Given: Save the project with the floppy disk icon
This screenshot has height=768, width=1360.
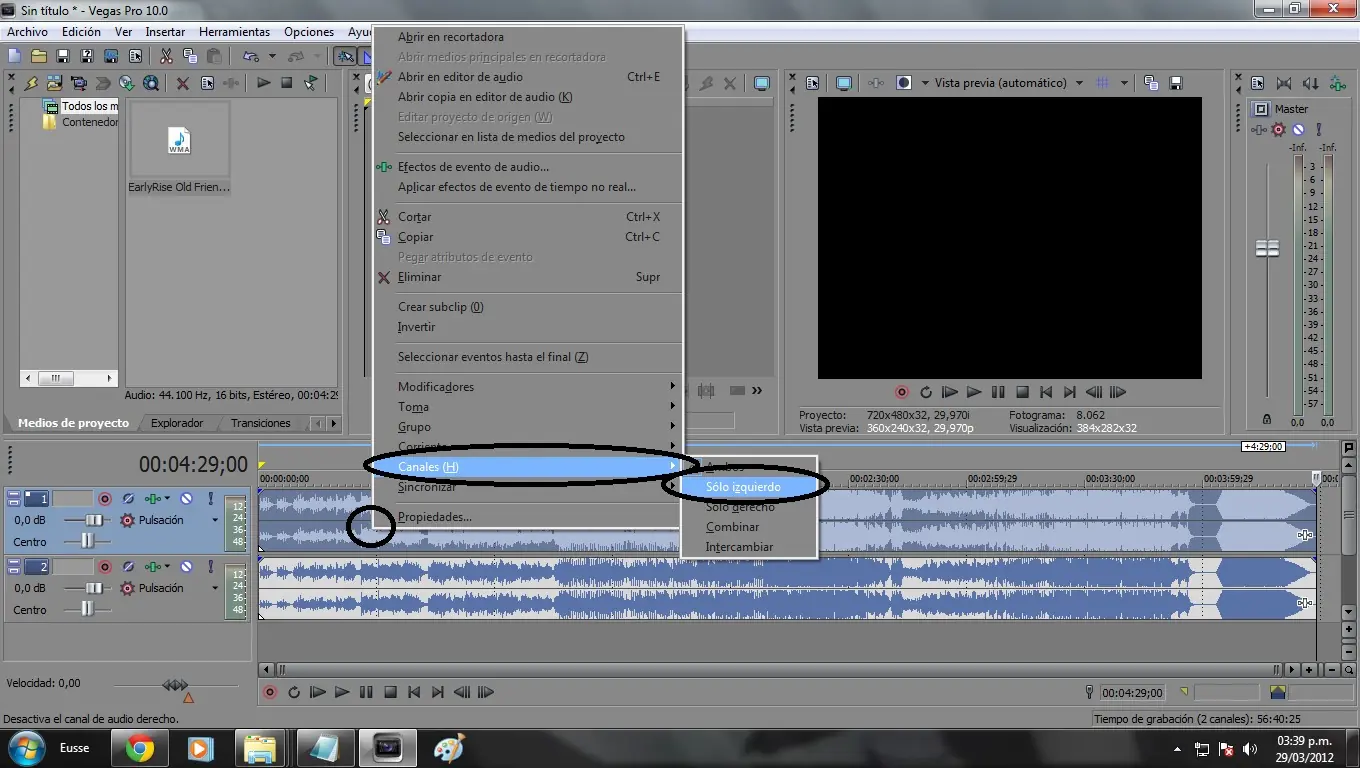Looking at the screenshot, I should (x=63, y=57).
